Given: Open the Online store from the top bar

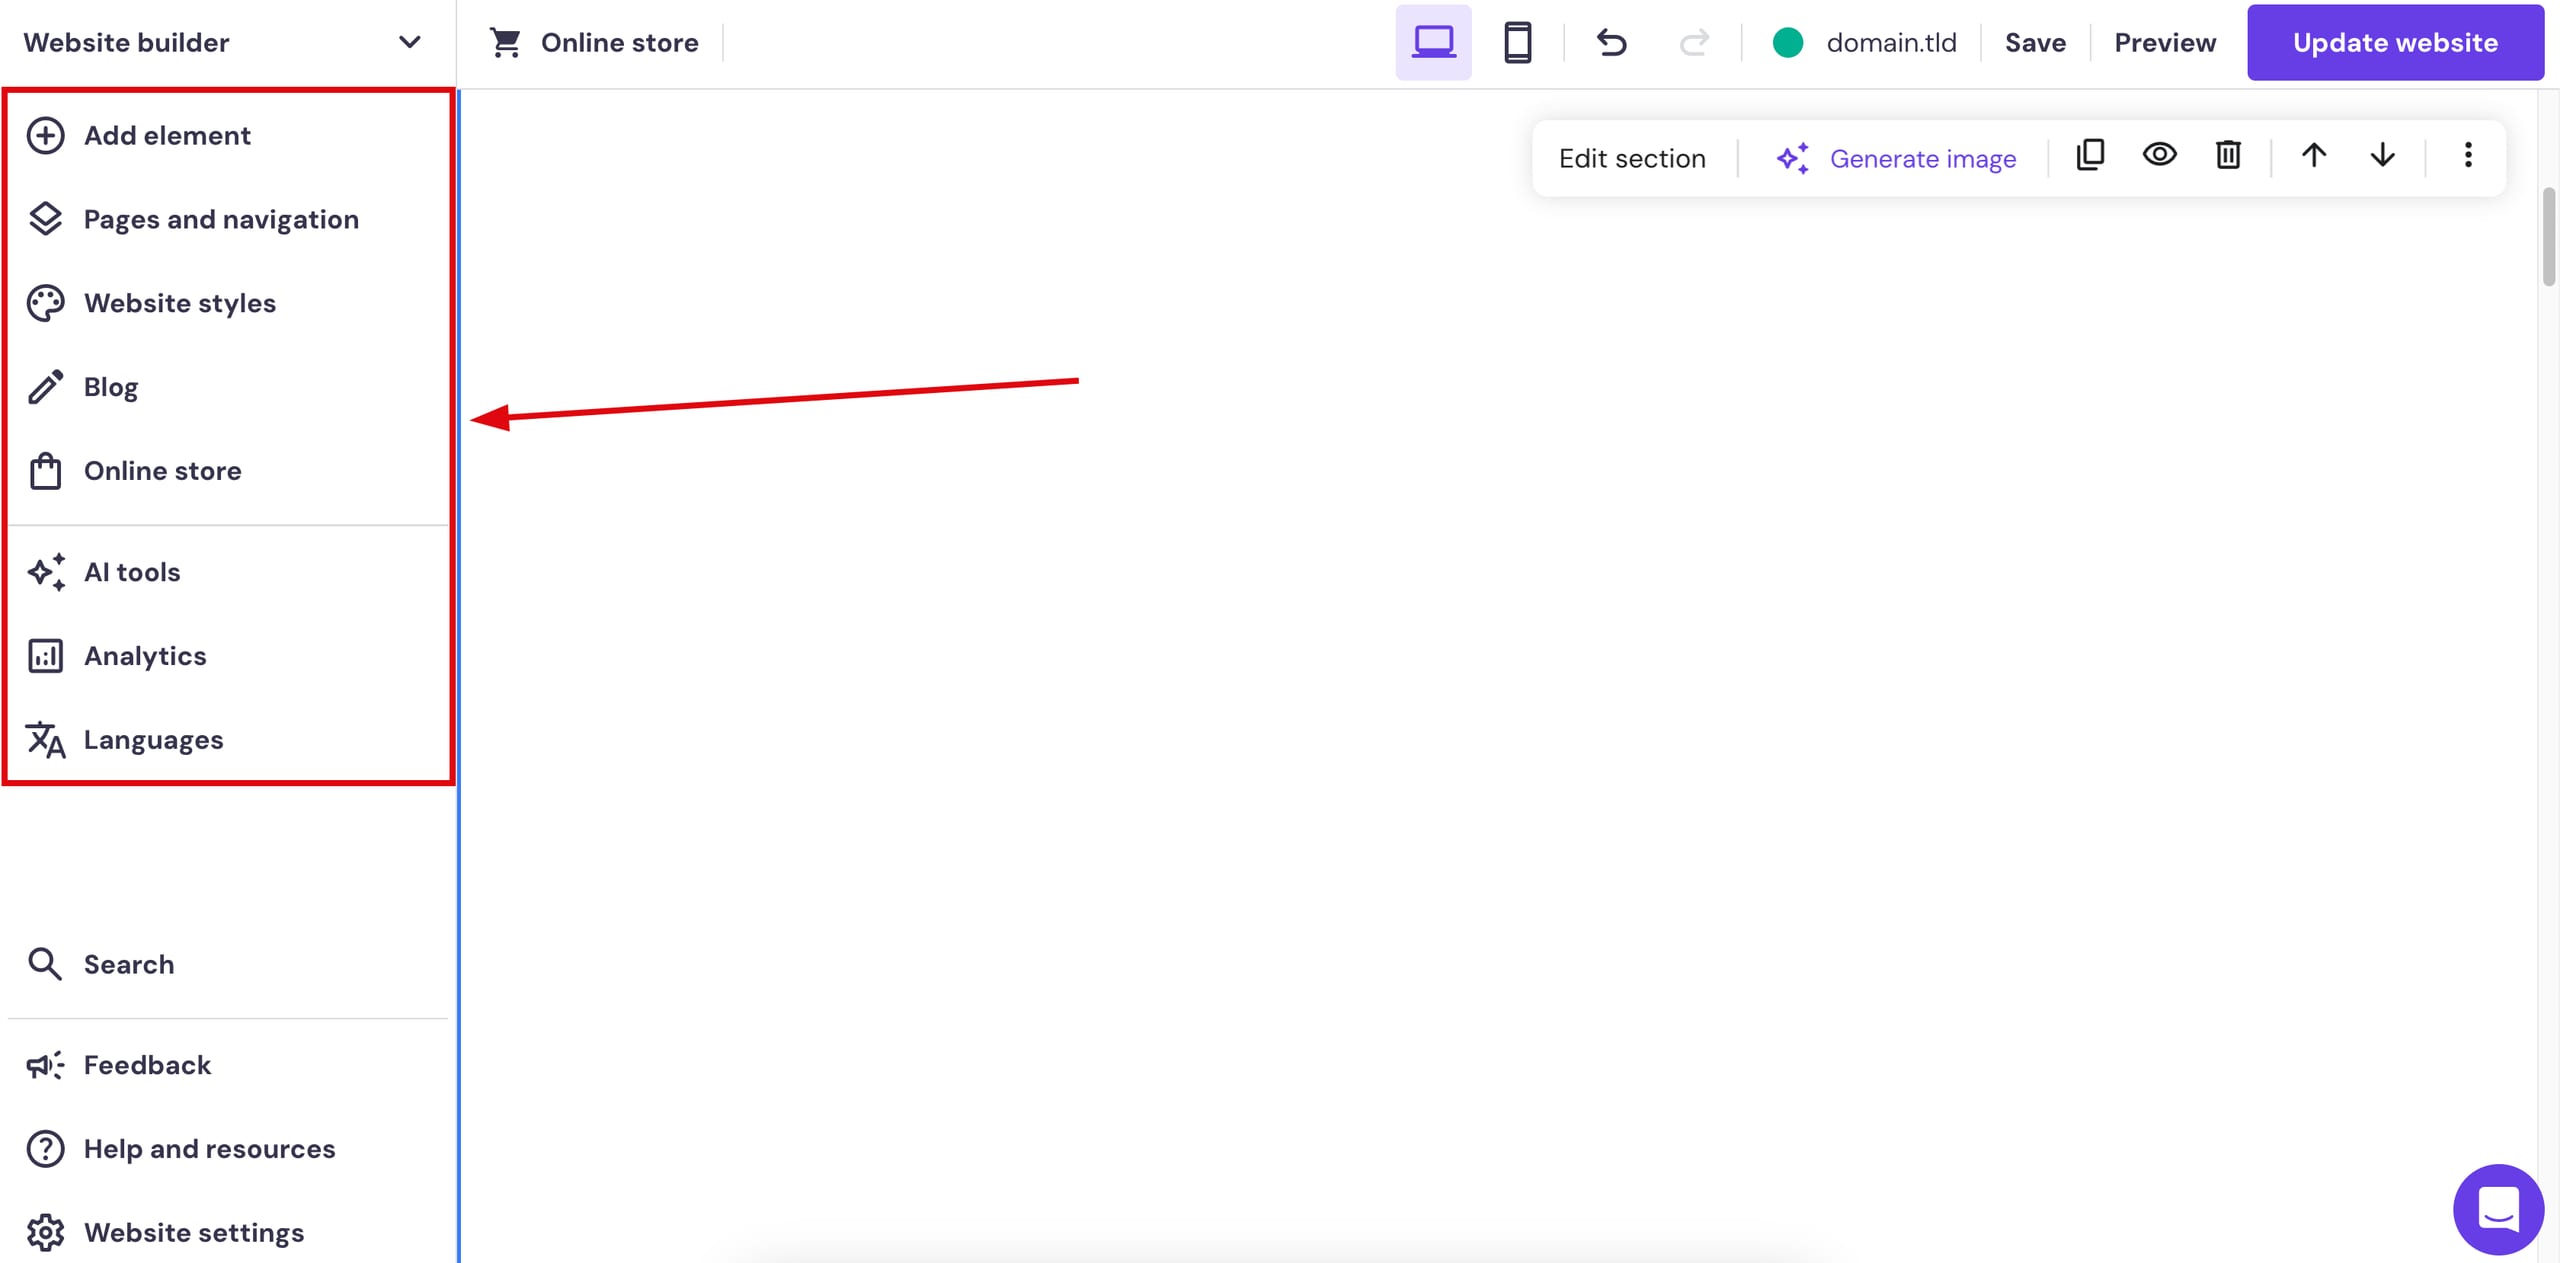Looking at the screenshot, I should tap(595, 42).
